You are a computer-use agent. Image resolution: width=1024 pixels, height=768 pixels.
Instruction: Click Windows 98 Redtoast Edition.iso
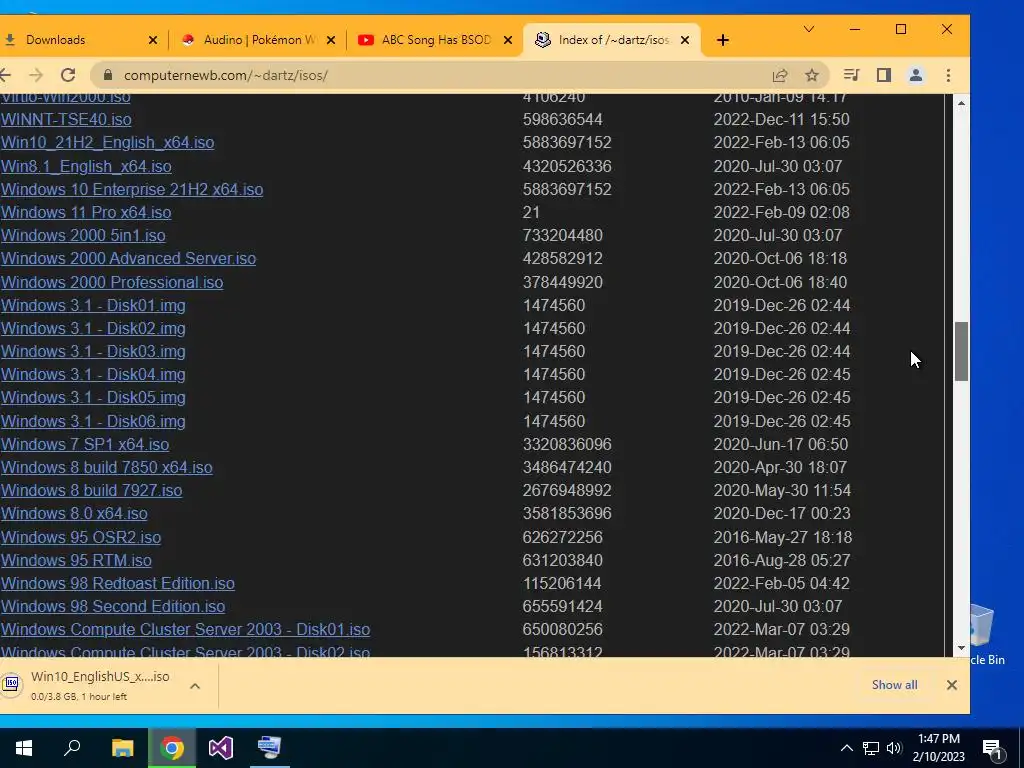point(118,583)
